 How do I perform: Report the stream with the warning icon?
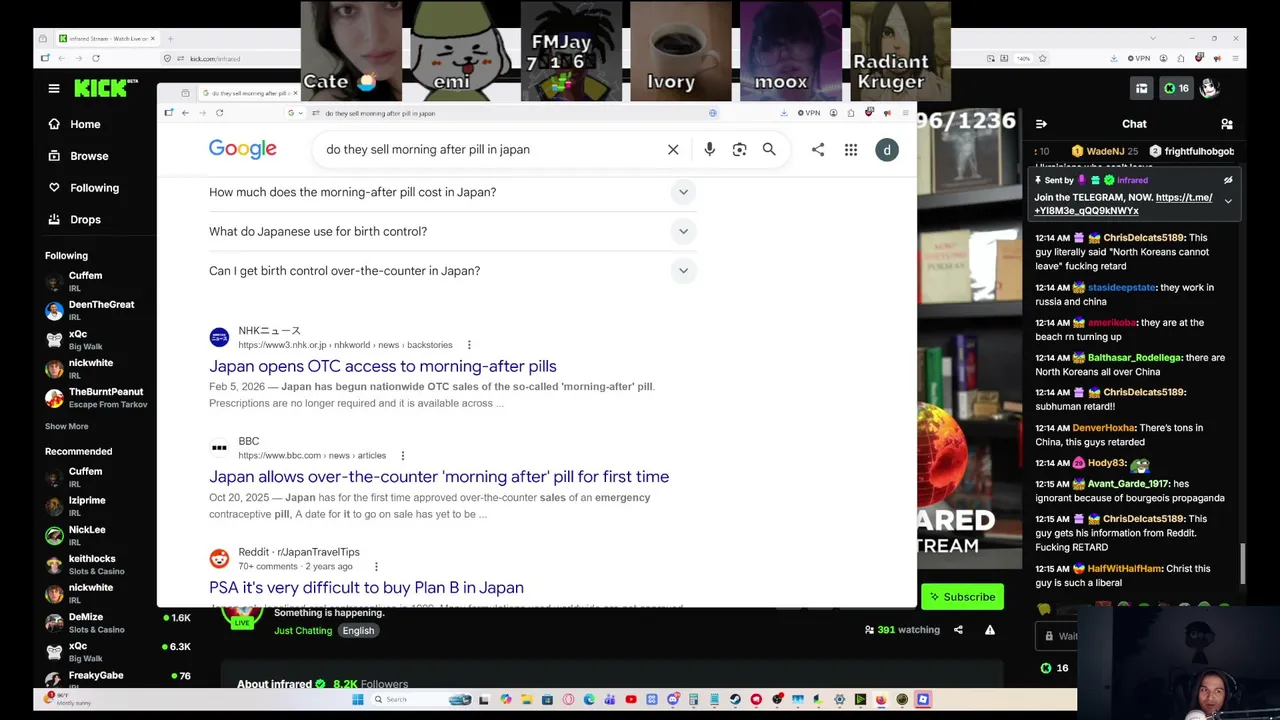pos(990,630)
